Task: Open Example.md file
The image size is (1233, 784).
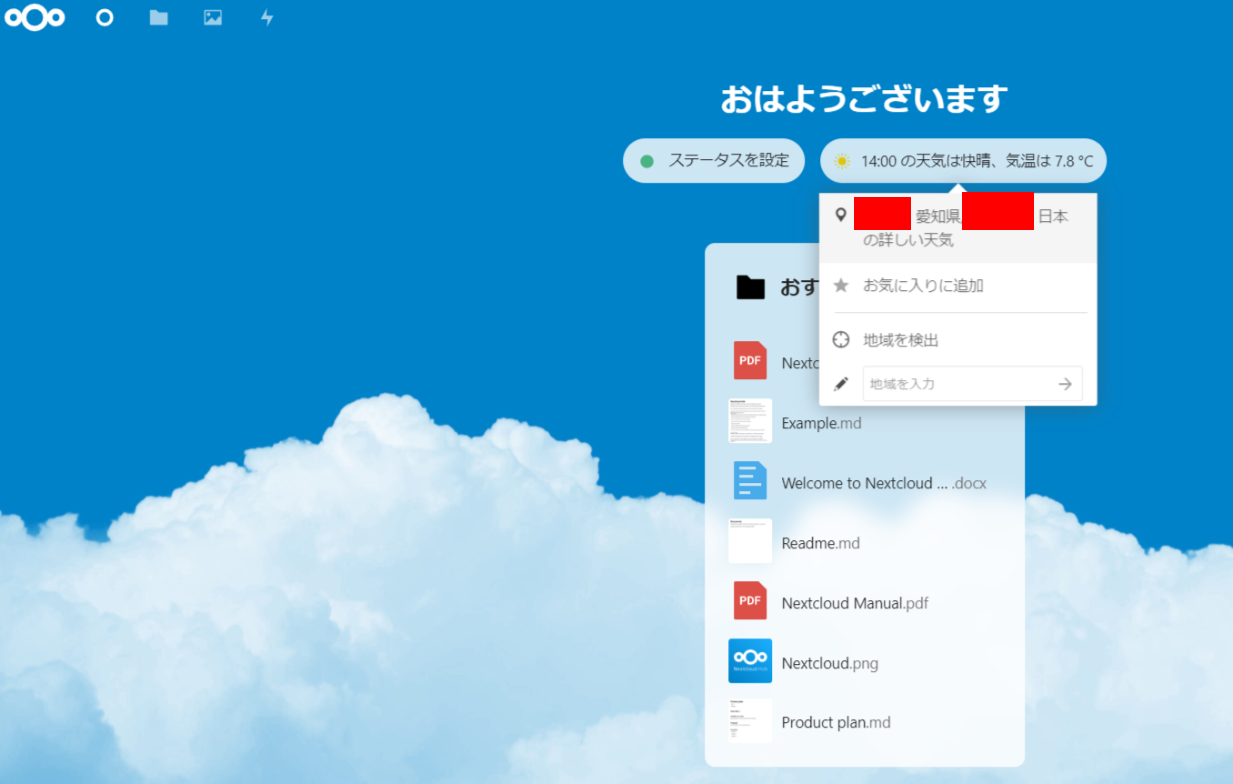Action: (865, 423)
